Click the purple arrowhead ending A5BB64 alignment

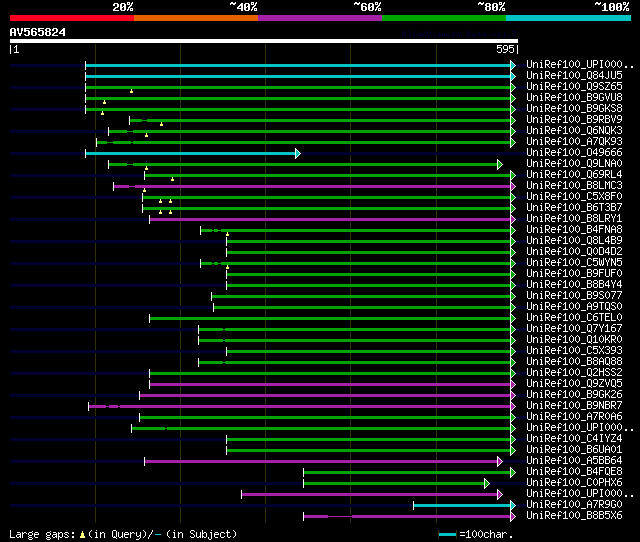point(500,462)
